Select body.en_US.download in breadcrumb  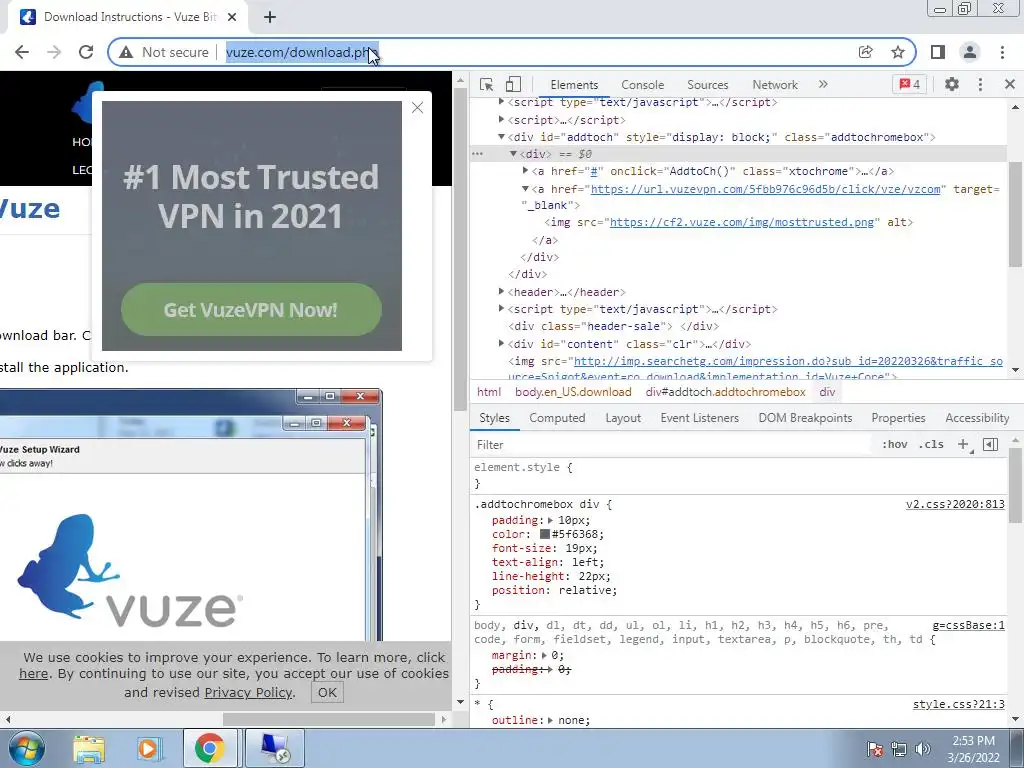pos(573,392)
